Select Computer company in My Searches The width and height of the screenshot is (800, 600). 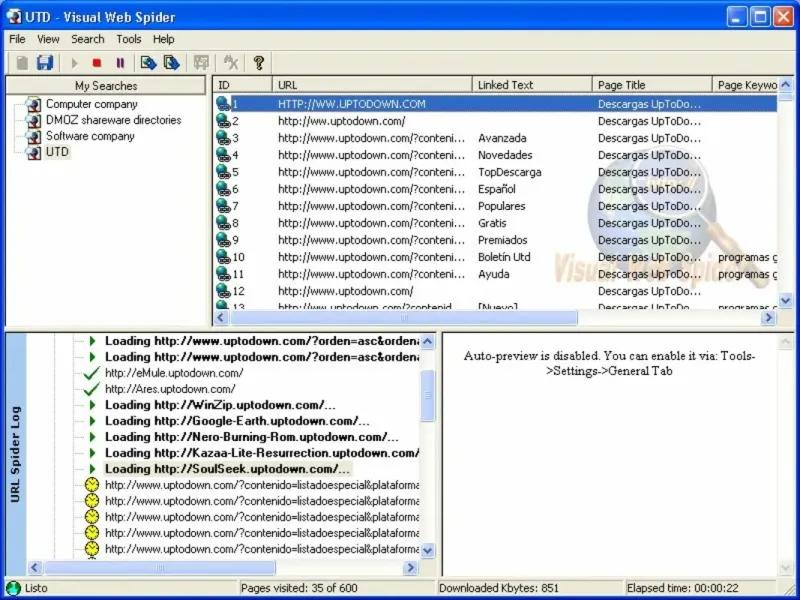[x=92, y=104]
